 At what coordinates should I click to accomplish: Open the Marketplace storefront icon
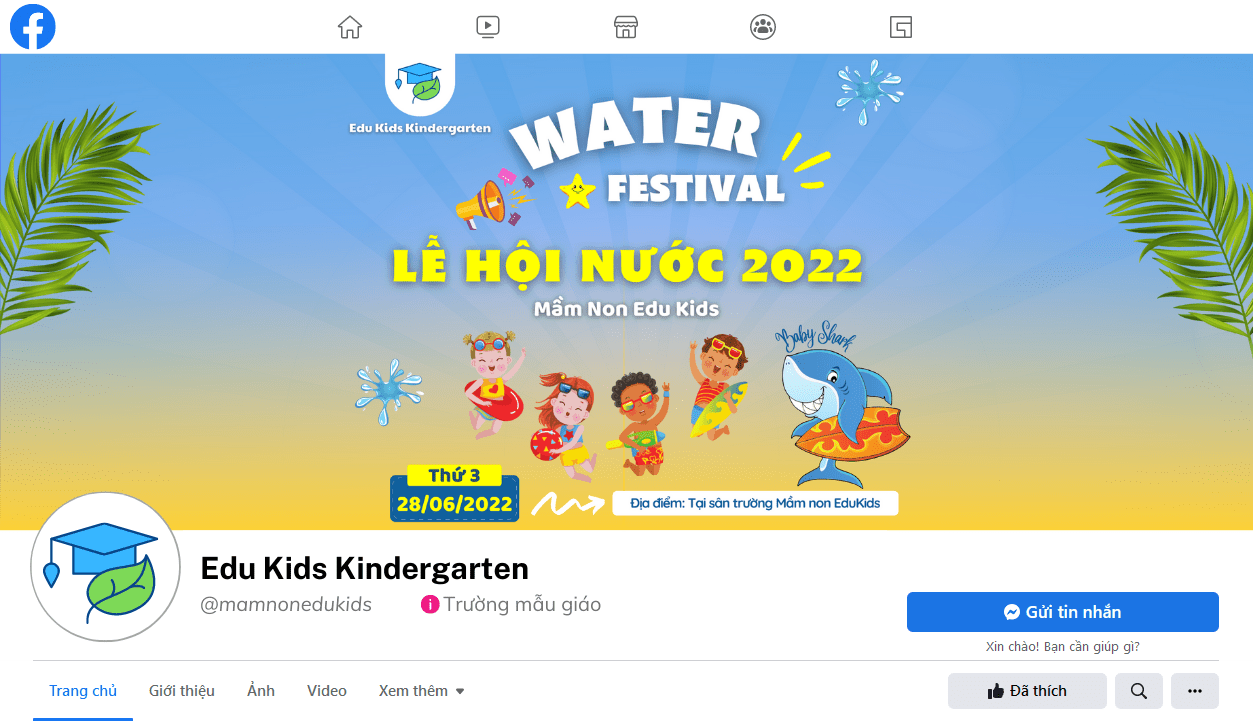coord(626,27)
